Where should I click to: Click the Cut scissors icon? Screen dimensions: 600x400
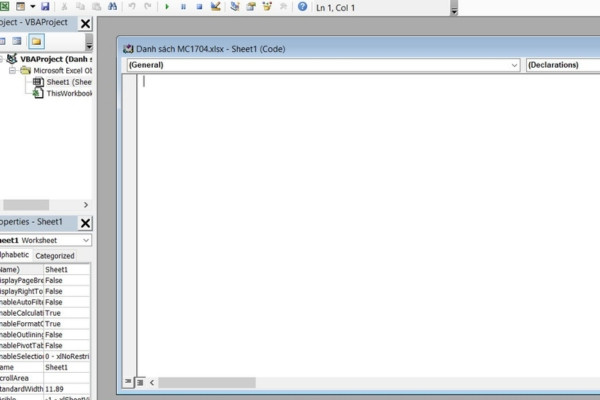tap(64, 7)
